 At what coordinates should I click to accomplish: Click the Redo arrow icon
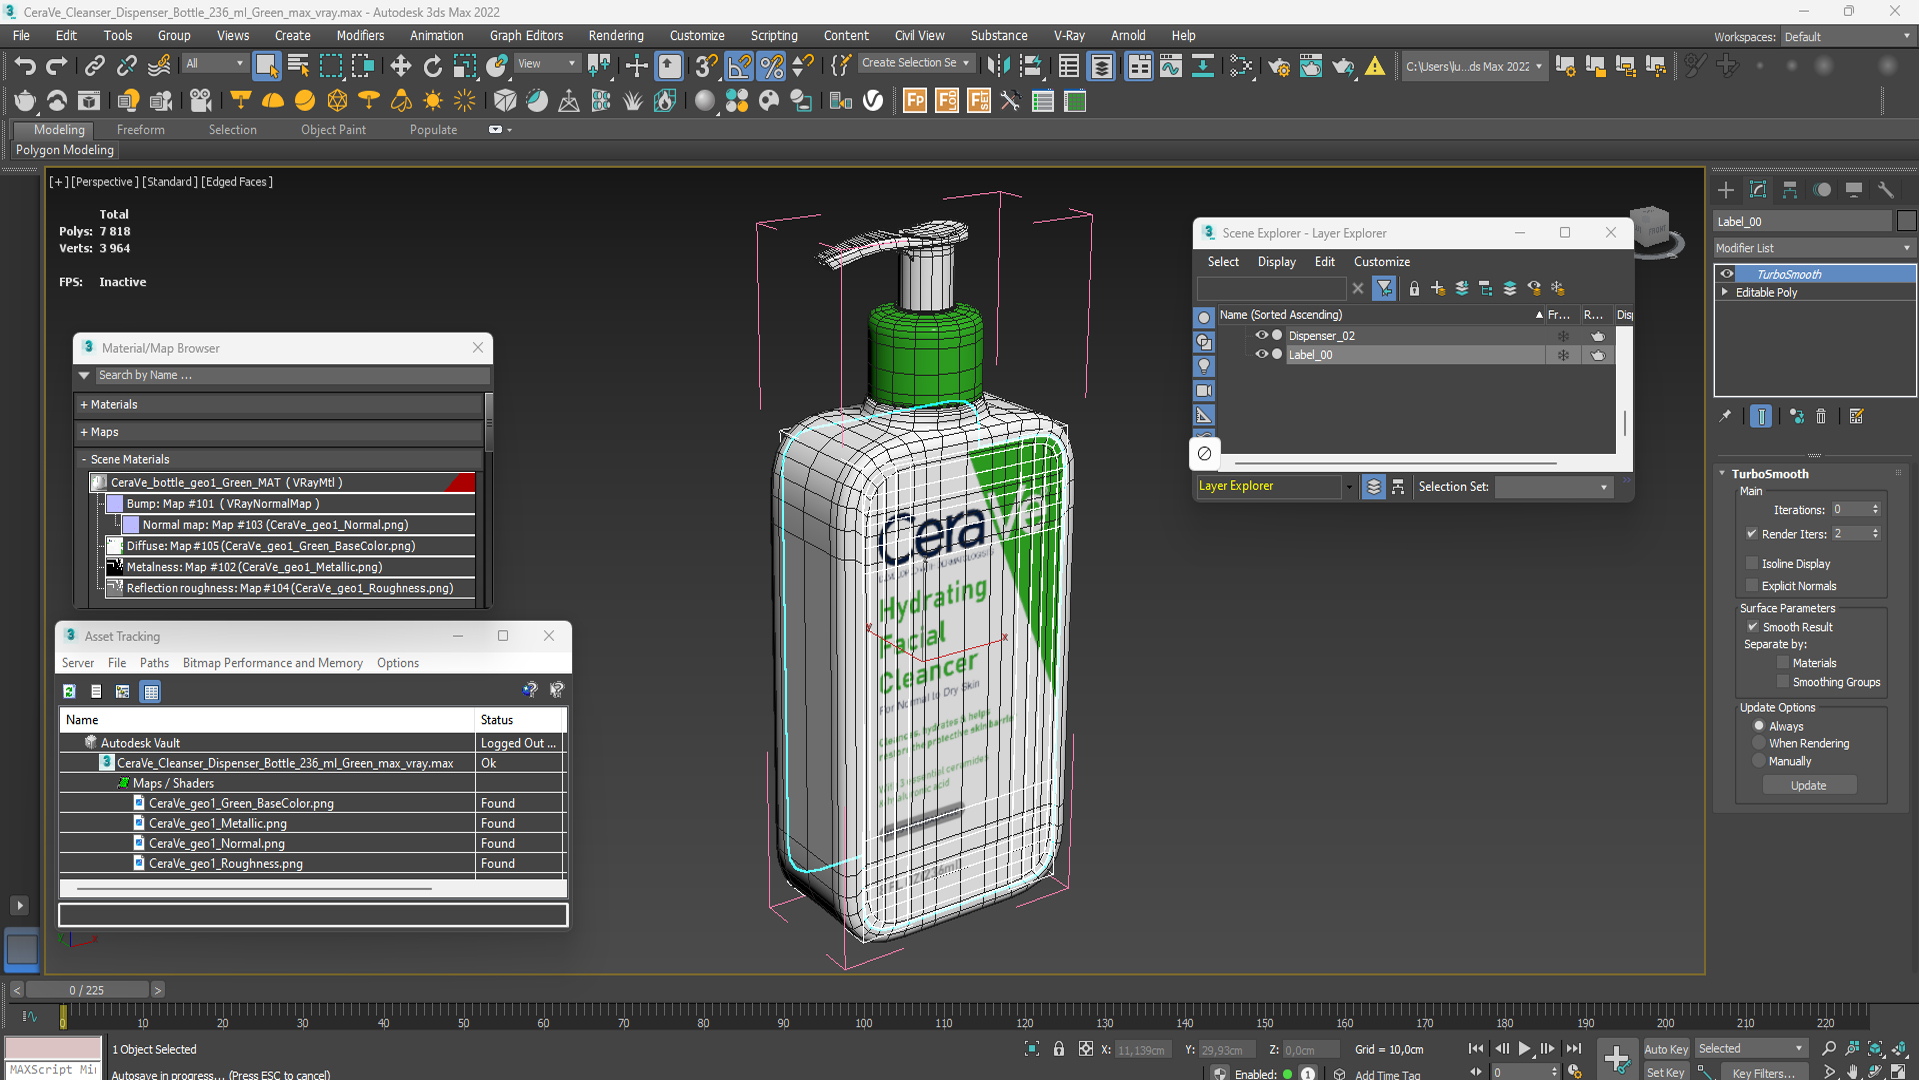click(x=57, y=66)
